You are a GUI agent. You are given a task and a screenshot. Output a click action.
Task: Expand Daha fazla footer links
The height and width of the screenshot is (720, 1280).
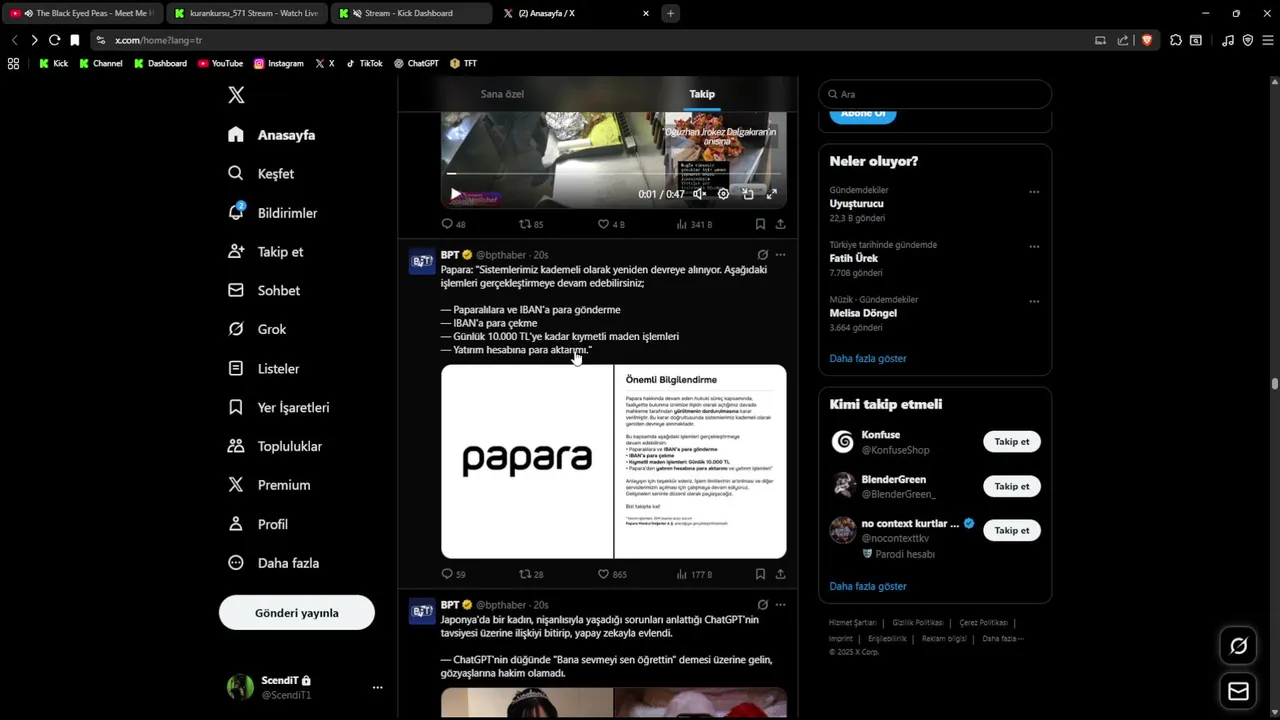[1002, 638]
